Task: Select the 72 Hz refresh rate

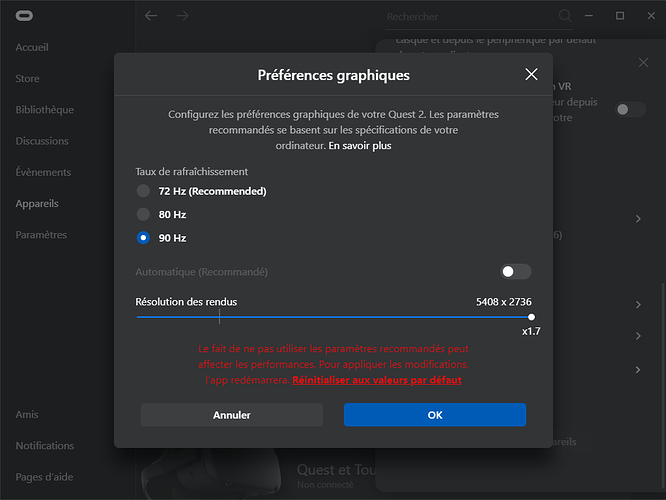Action: [144, 191]
